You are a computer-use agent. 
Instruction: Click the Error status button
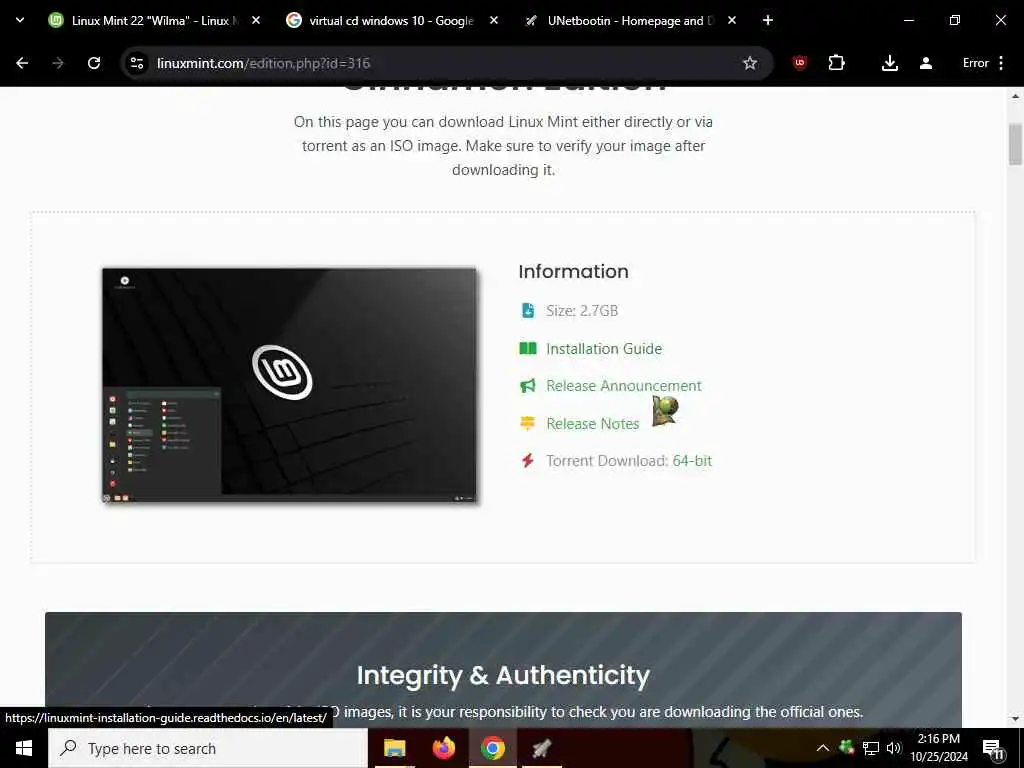(976, 63)
